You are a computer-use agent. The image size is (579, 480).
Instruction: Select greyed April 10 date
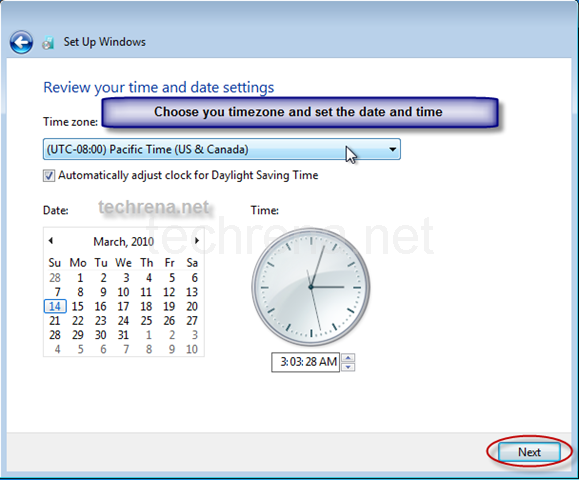click(192, 349)
